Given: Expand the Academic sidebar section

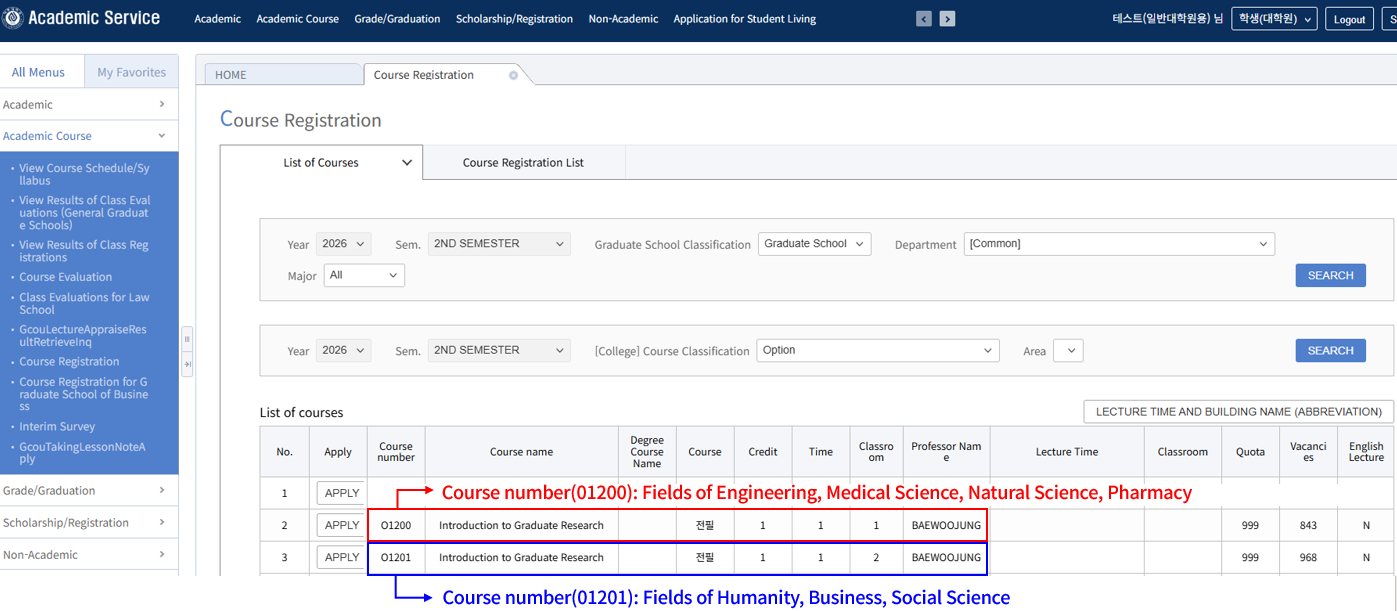Looking at the screenshot, I should click(89, 104).
